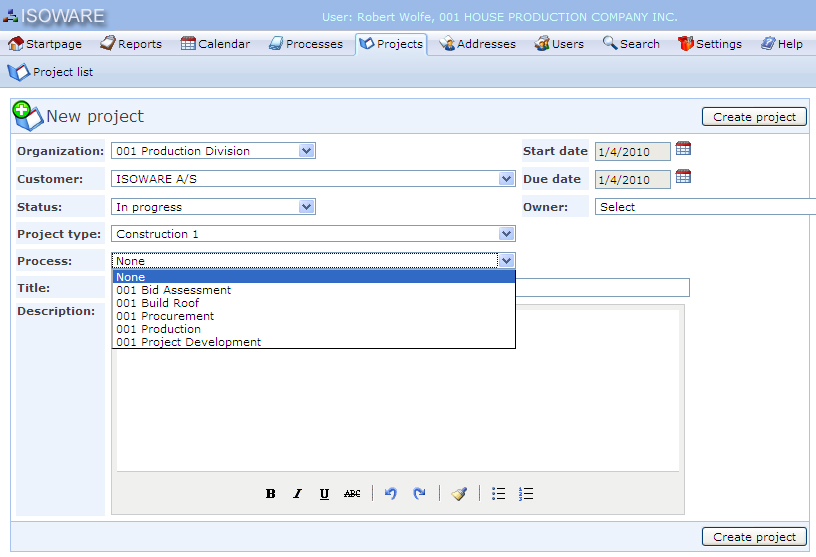Click the Title input field
Screen dimensions: 816x557
(x=602, y=287)
